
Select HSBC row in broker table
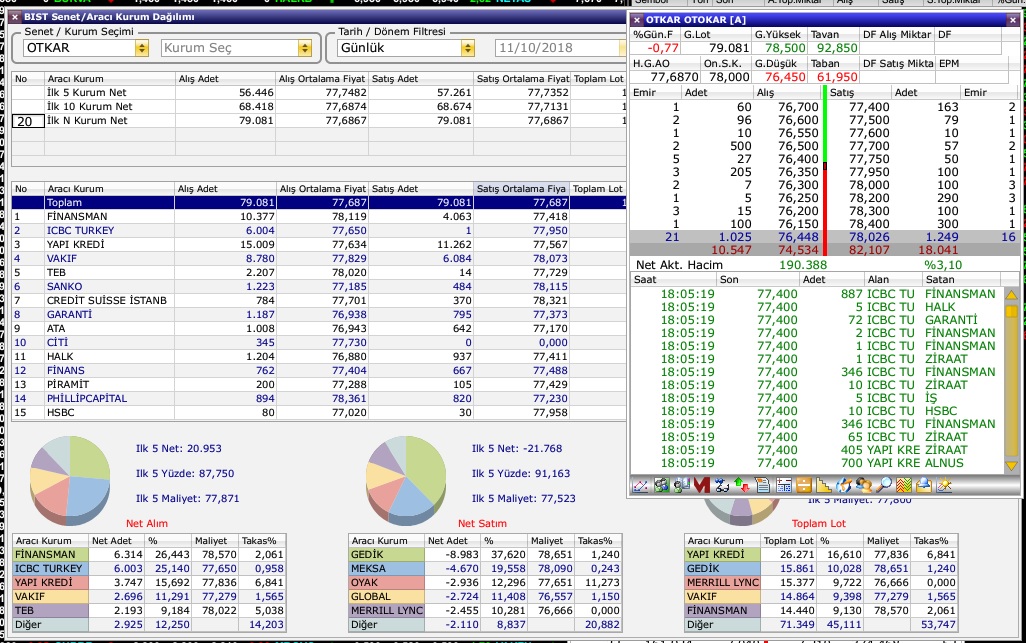[x=319, y=413]
